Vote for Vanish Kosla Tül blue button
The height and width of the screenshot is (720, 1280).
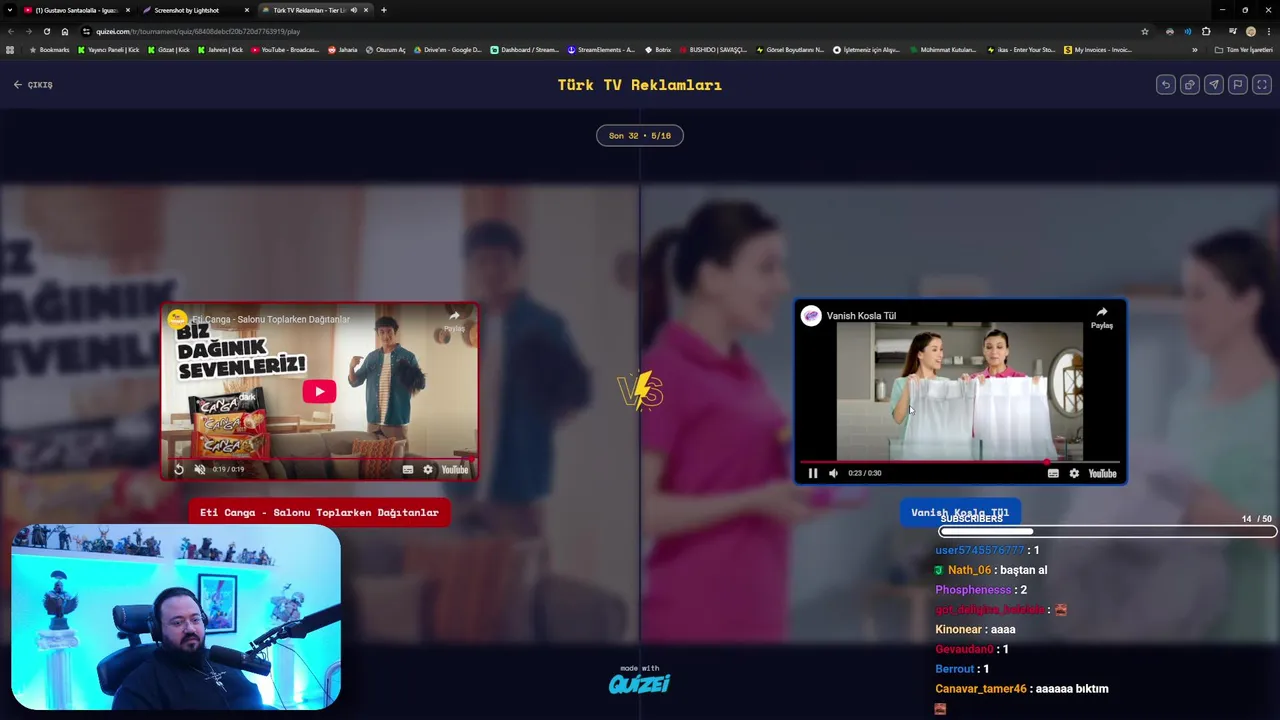[x=960, y=512]
